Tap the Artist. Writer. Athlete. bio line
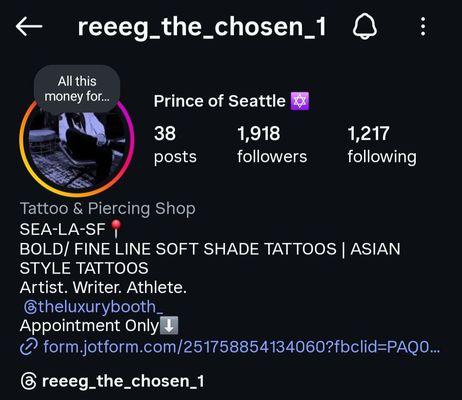The width and height of the screenshot is (462, 400). click(103, 287)
